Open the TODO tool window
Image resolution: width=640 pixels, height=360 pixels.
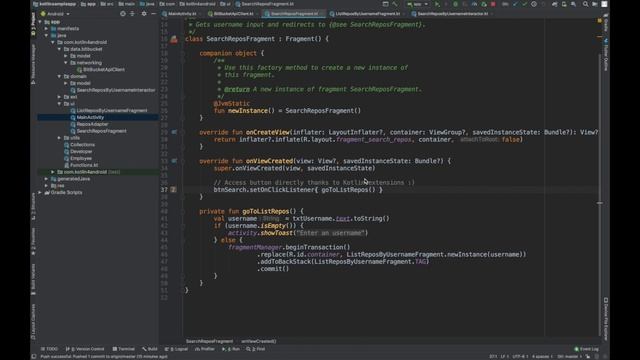click(49, 349)
